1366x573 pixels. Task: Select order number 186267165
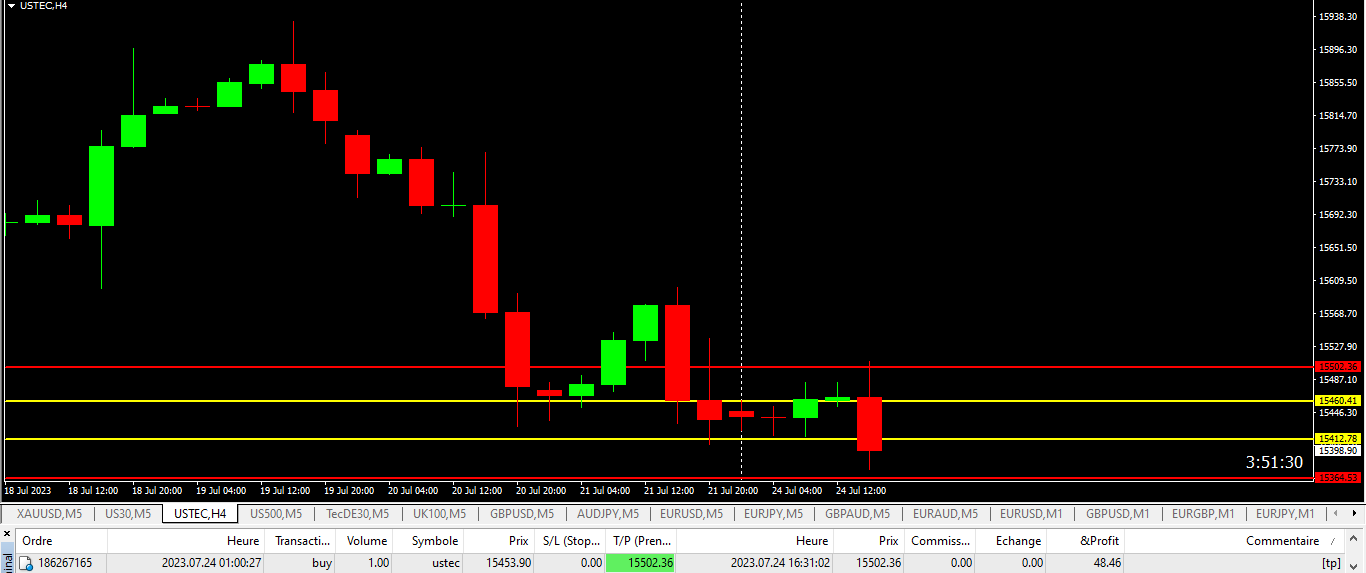click(x=65, y=564)
